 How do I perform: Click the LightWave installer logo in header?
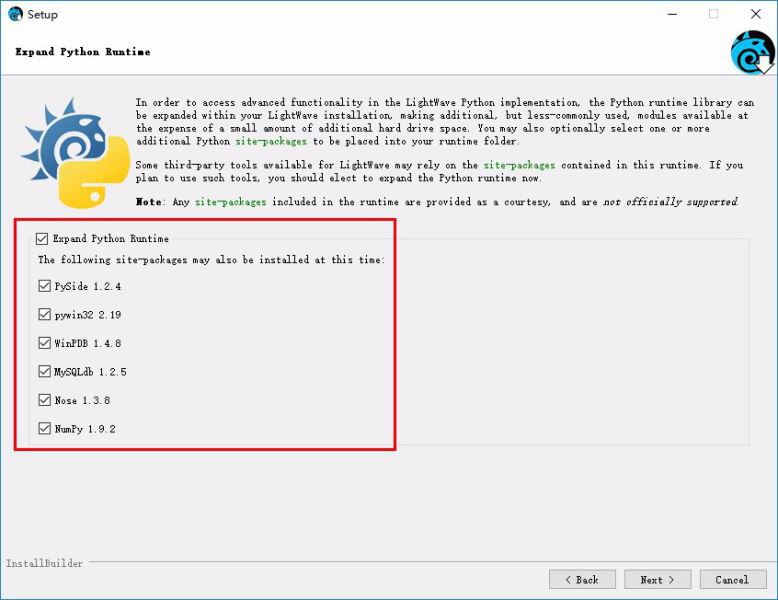752,52
